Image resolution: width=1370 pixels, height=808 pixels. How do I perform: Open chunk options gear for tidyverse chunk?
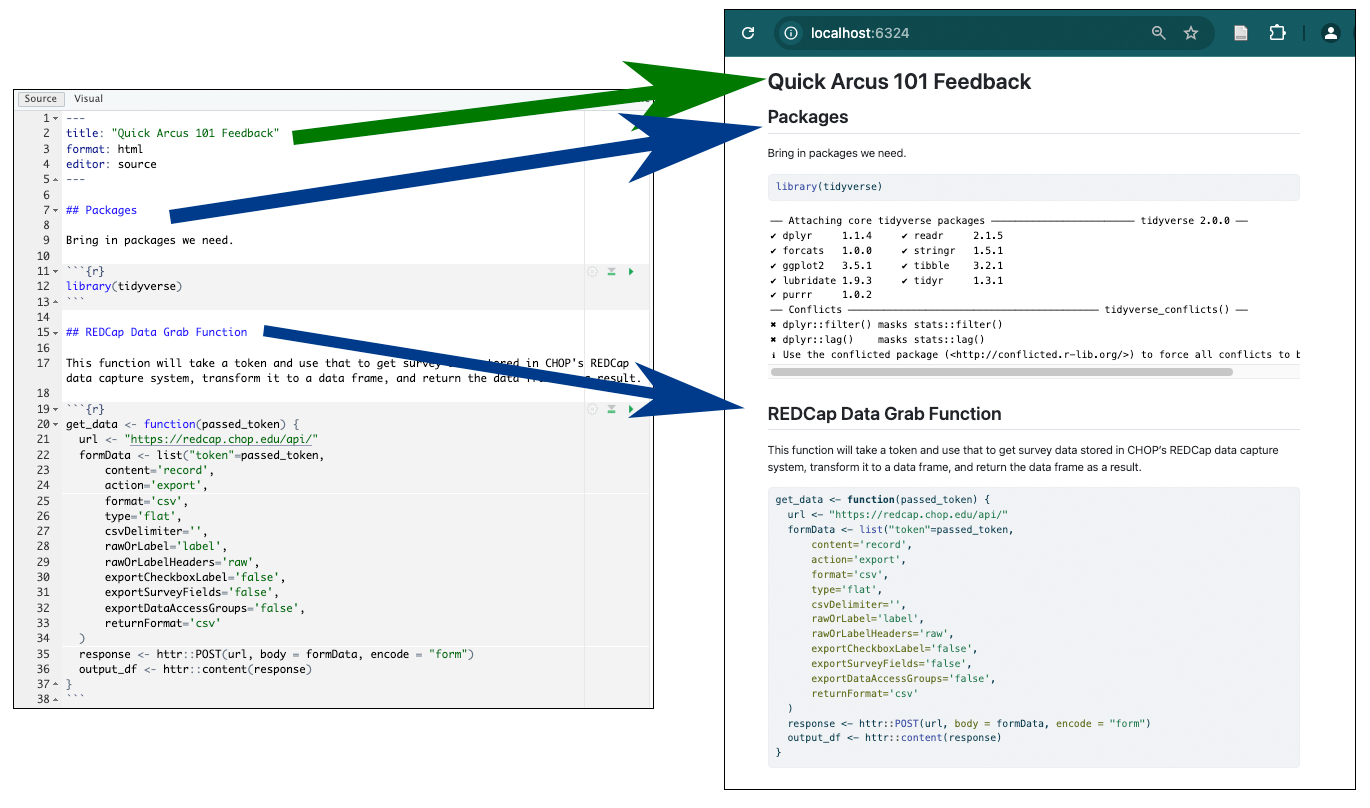tap(592, 272)
